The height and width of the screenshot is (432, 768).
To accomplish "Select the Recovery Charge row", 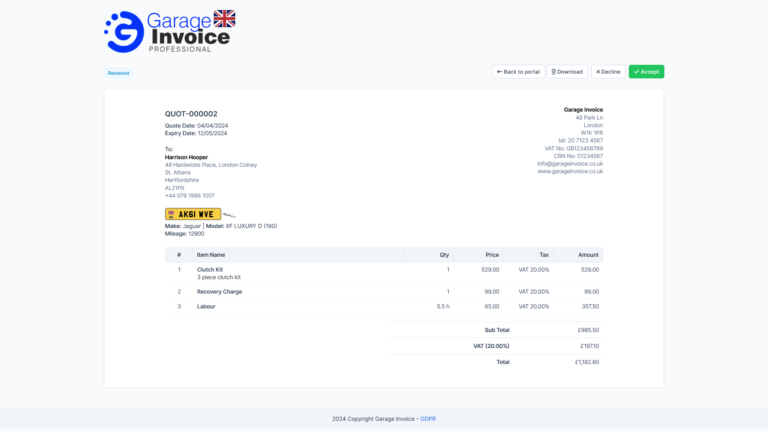I will [219, 292].
